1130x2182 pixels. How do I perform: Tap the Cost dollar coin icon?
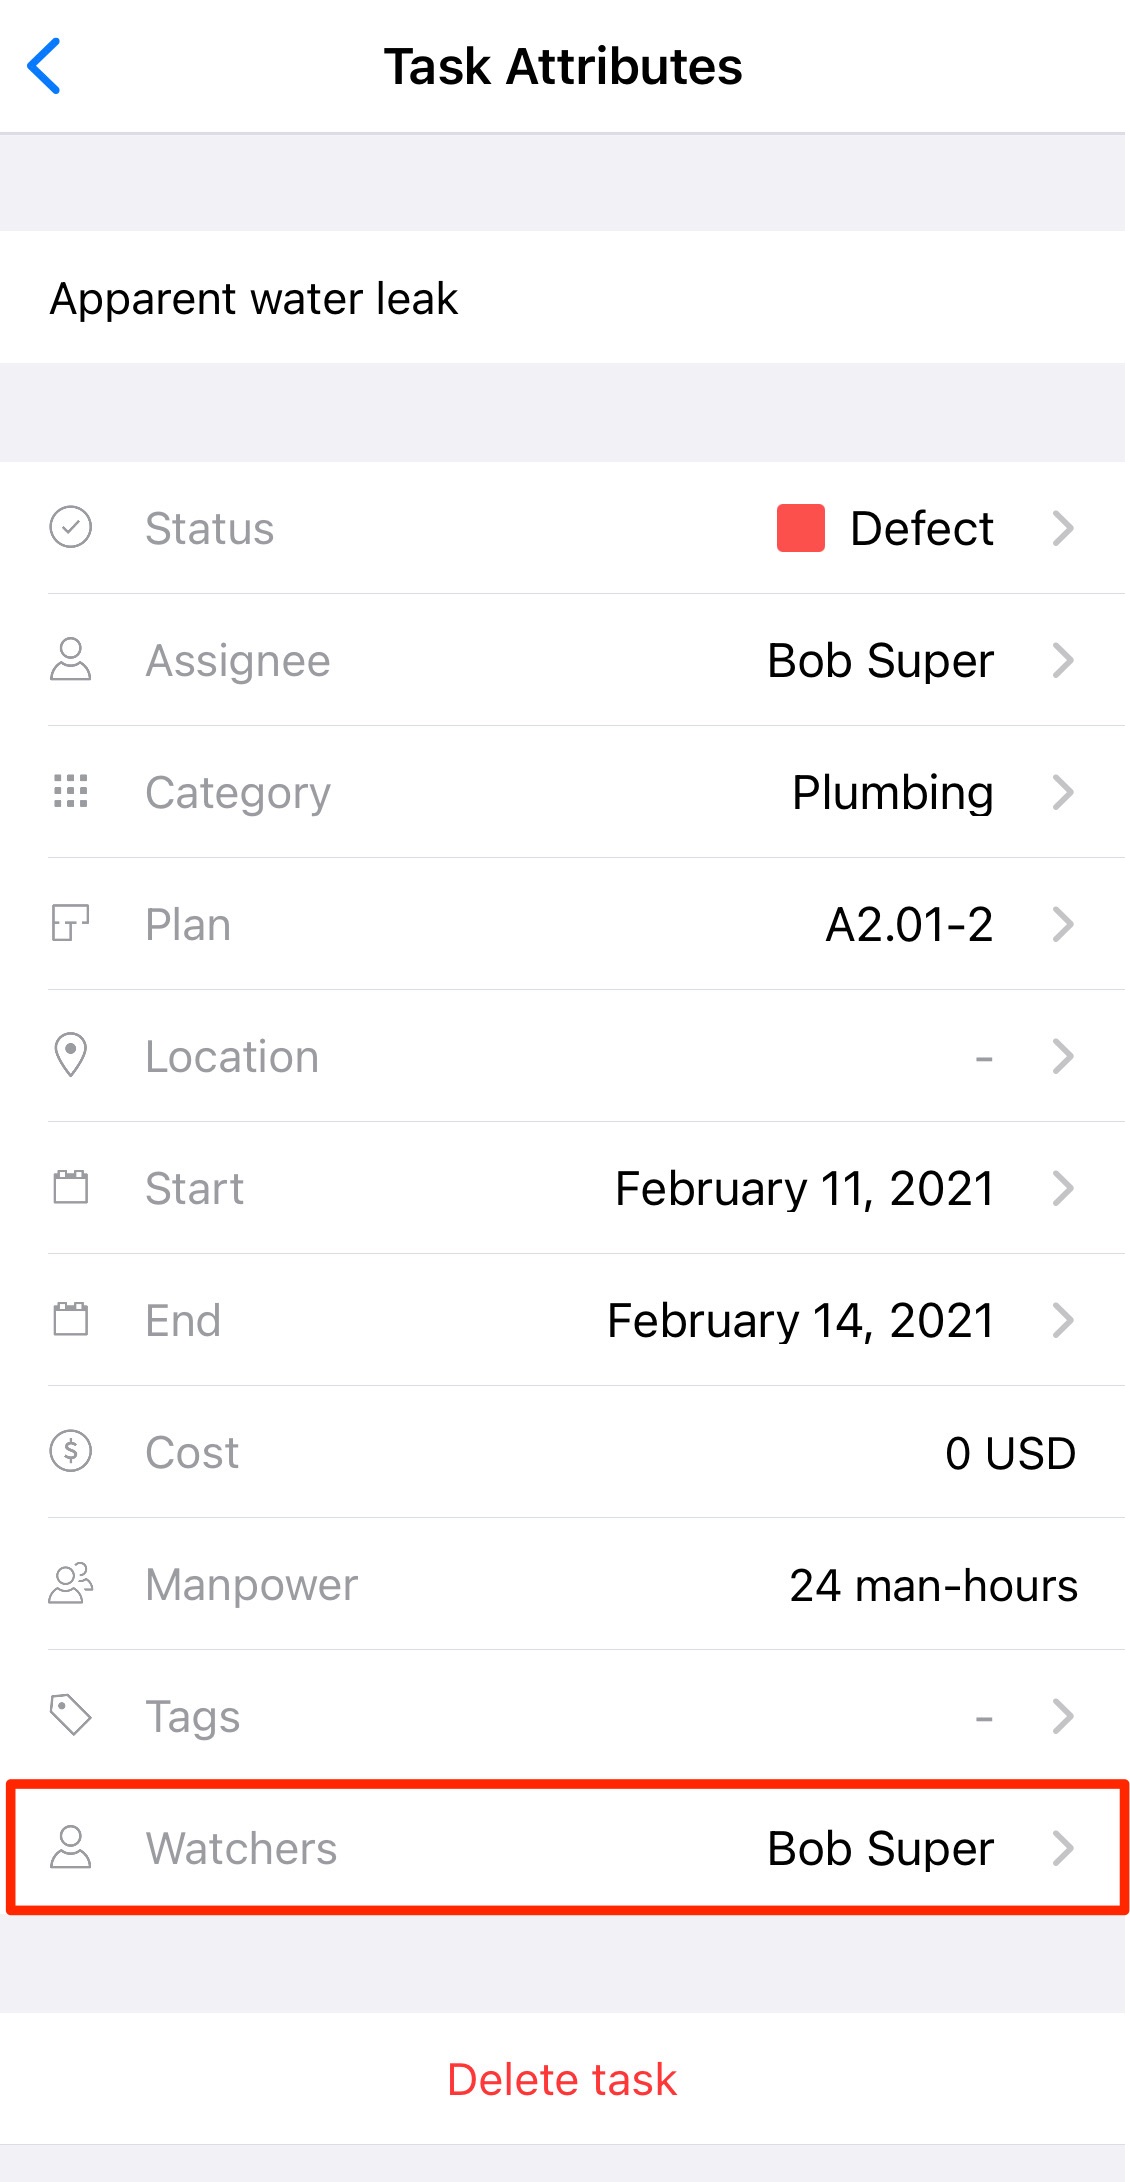coord(71,1451)
